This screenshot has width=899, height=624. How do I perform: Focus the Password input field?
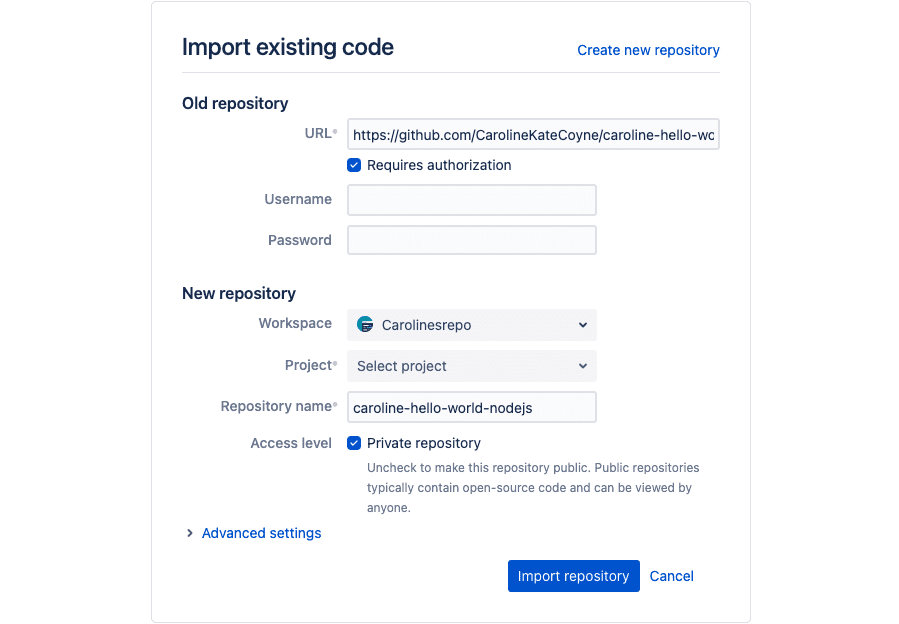click(471, 239)
